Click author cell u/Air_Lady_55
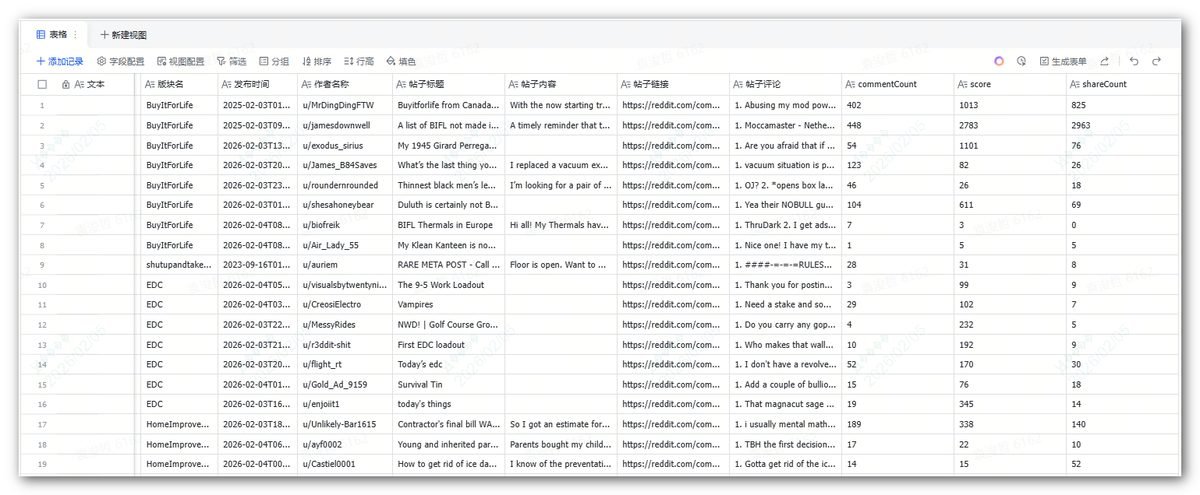 345,245
